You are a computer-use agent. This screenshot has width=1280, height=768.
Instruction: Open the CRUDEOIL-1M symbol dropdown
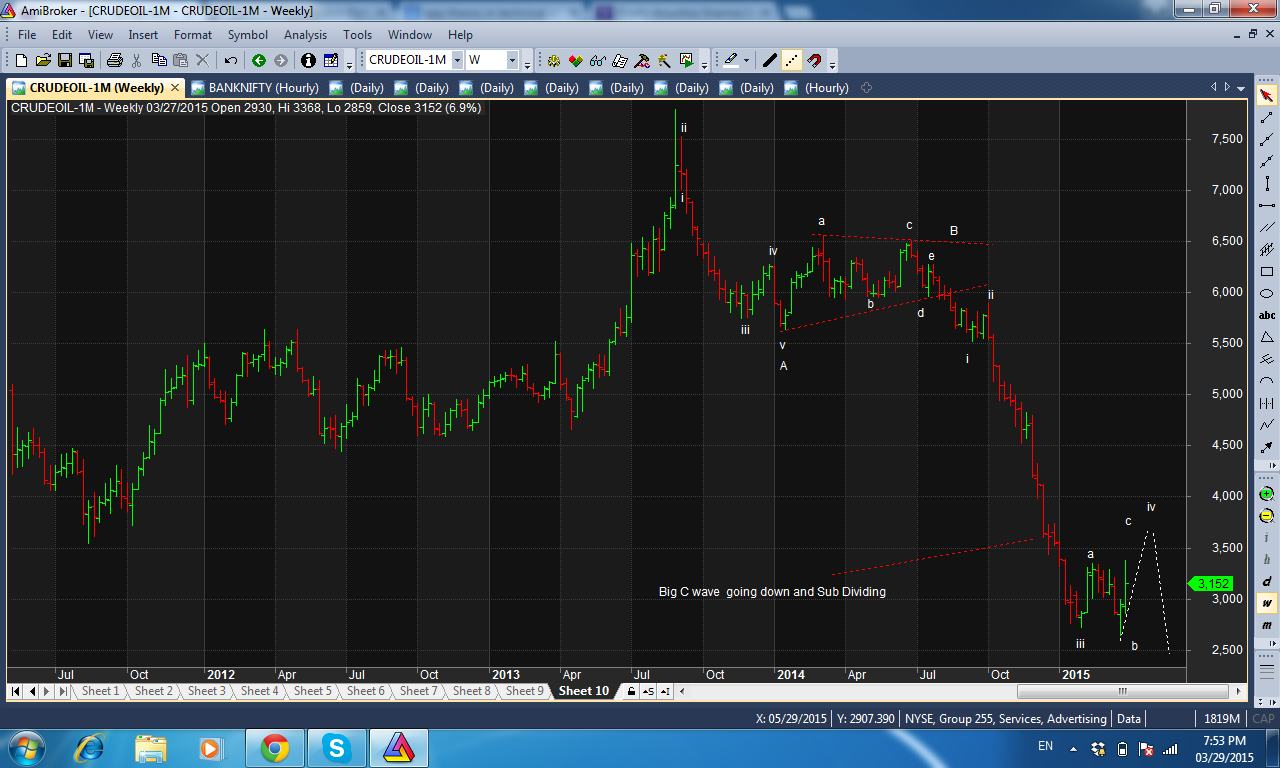(x=458, y=60)
